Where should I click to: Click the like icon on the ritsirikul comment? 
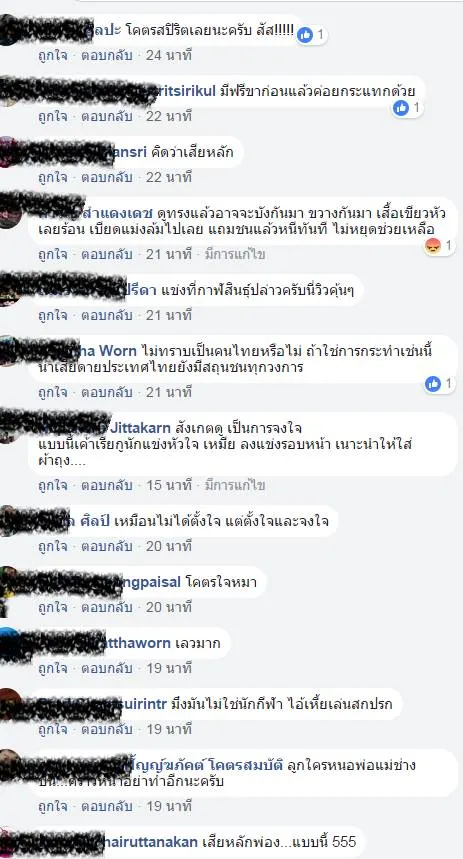tap(401, 108)
